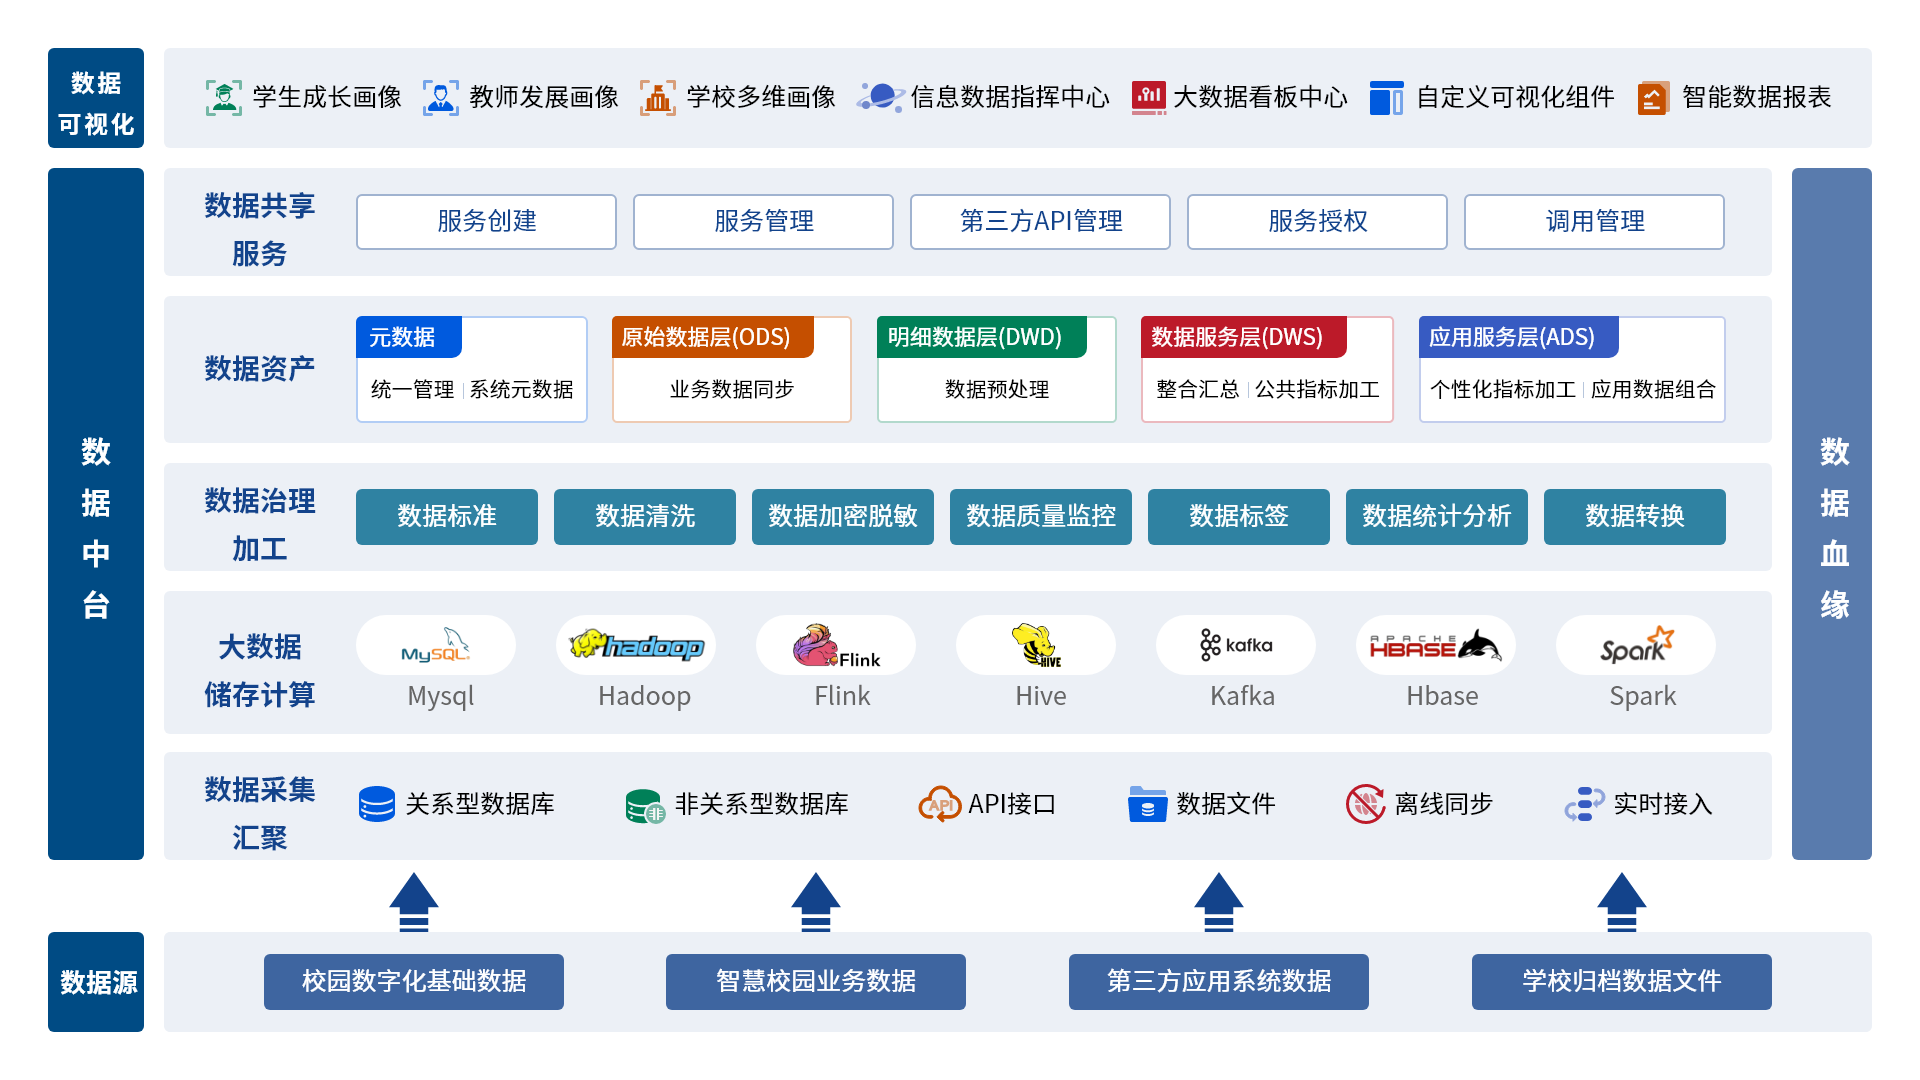Click the 教师发展画像 teacher icon

pos(440,98)
